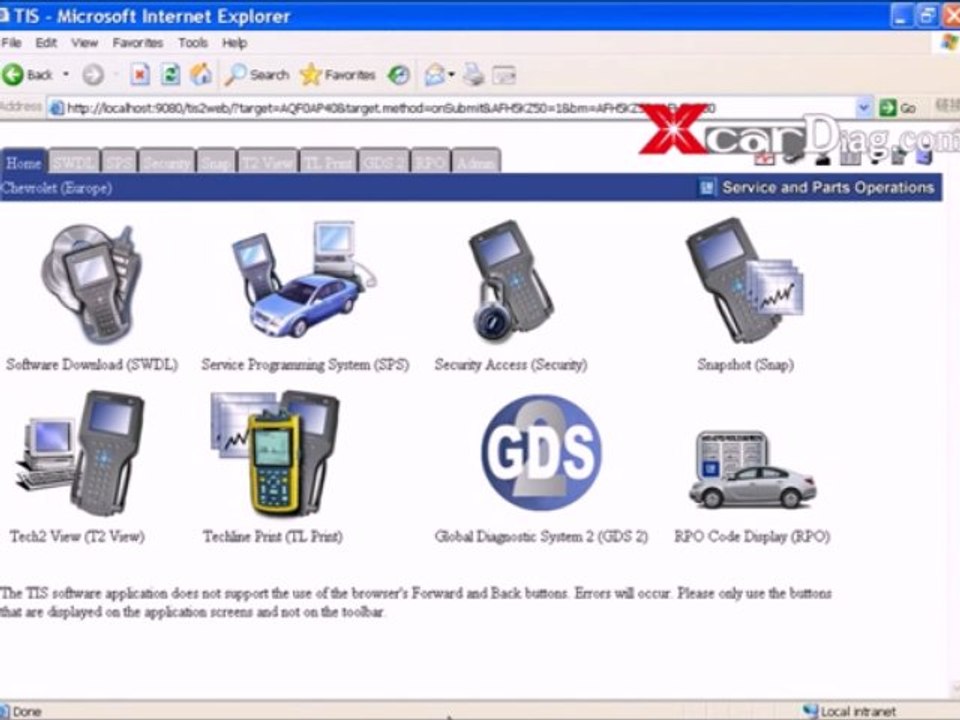Click the Service and Parts Operations heading

pos(828,187)
